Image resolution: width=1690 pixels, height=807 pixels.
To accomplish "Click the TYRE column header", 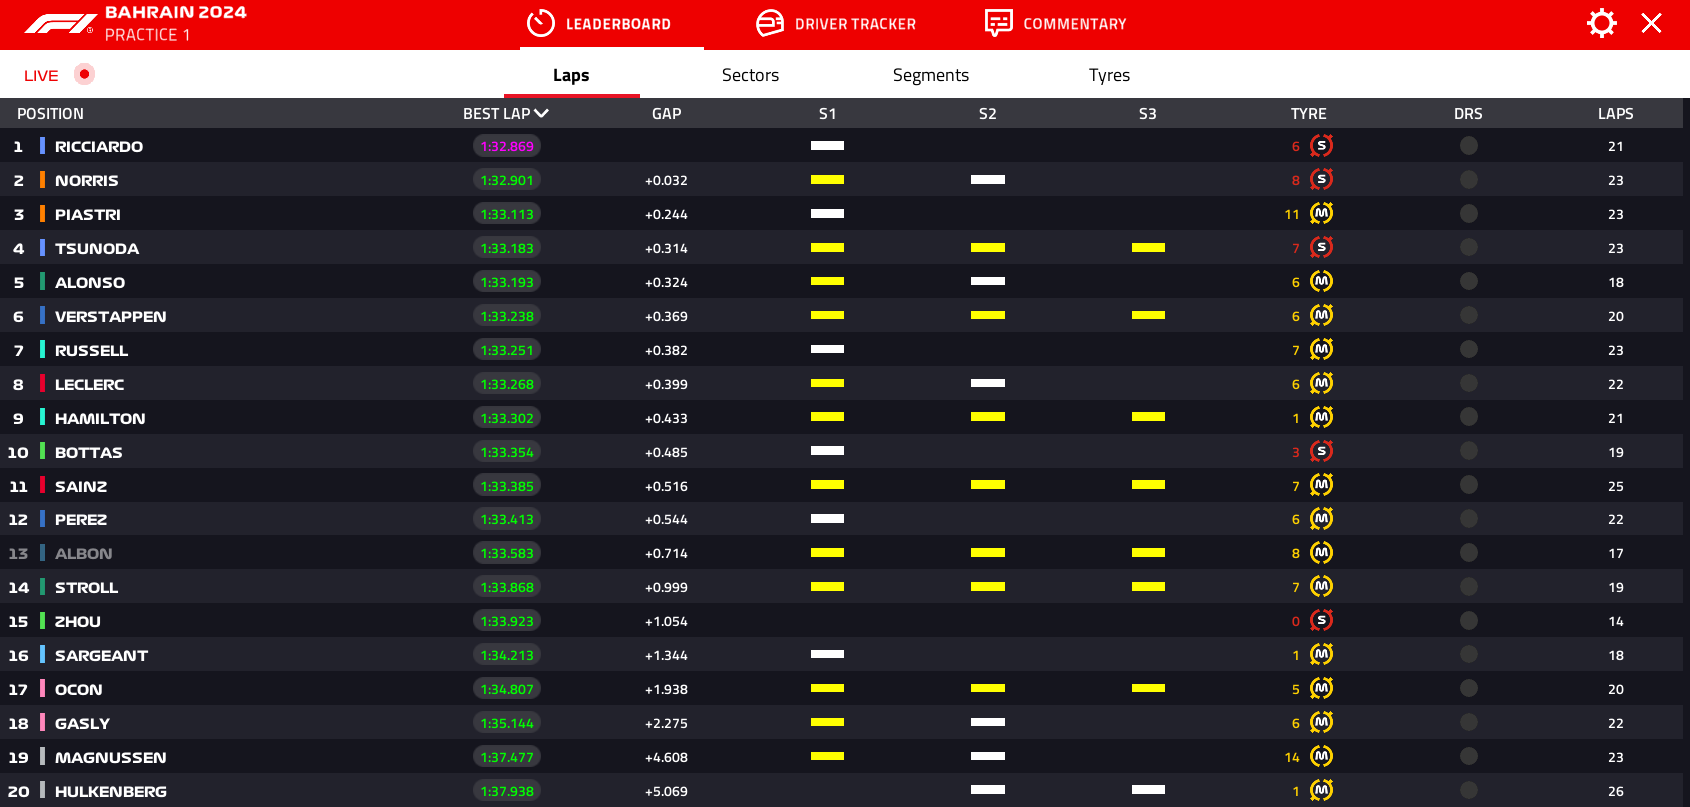I will click(1309, 114).
